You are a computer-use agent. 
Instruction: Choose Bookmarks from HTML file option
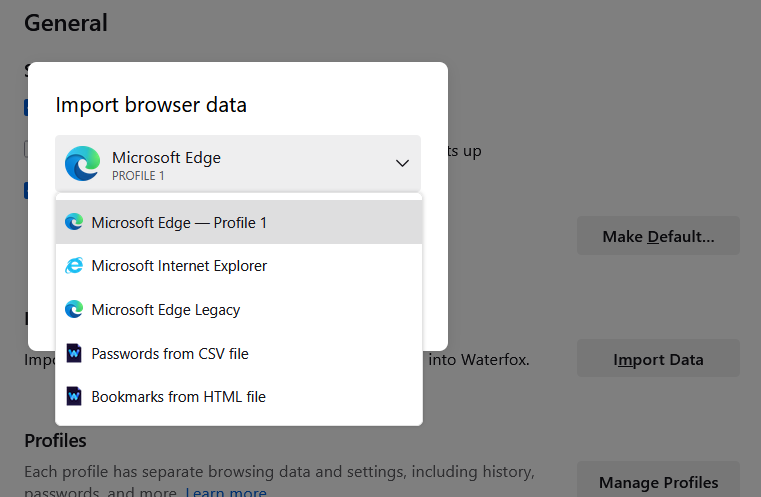pos(239,397)
